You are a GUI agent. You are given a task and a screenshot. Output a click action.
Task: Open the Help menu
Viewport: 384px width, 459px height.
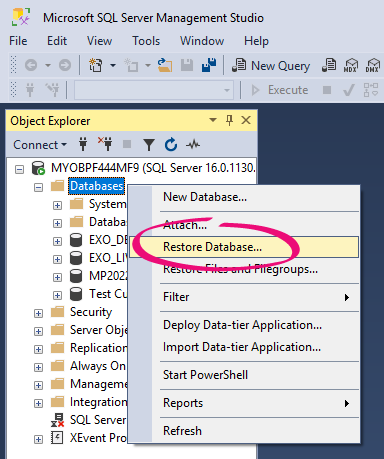pos(256,41)
